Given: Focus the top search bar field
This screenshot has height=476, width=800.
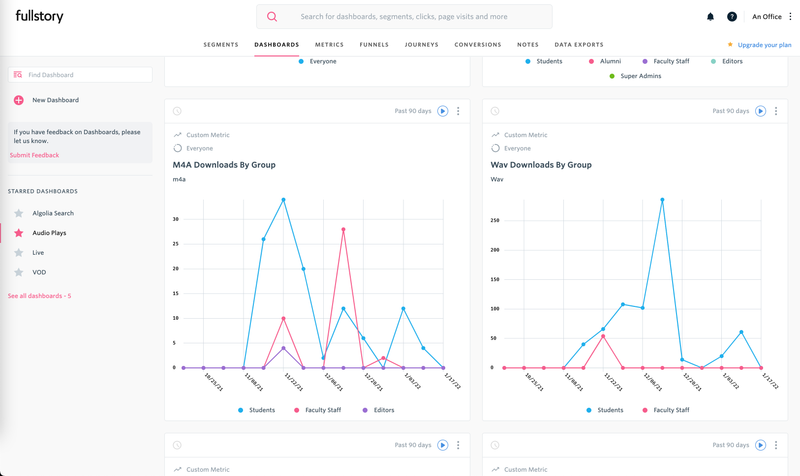Looking at the screenshot, I should point(404,17).
